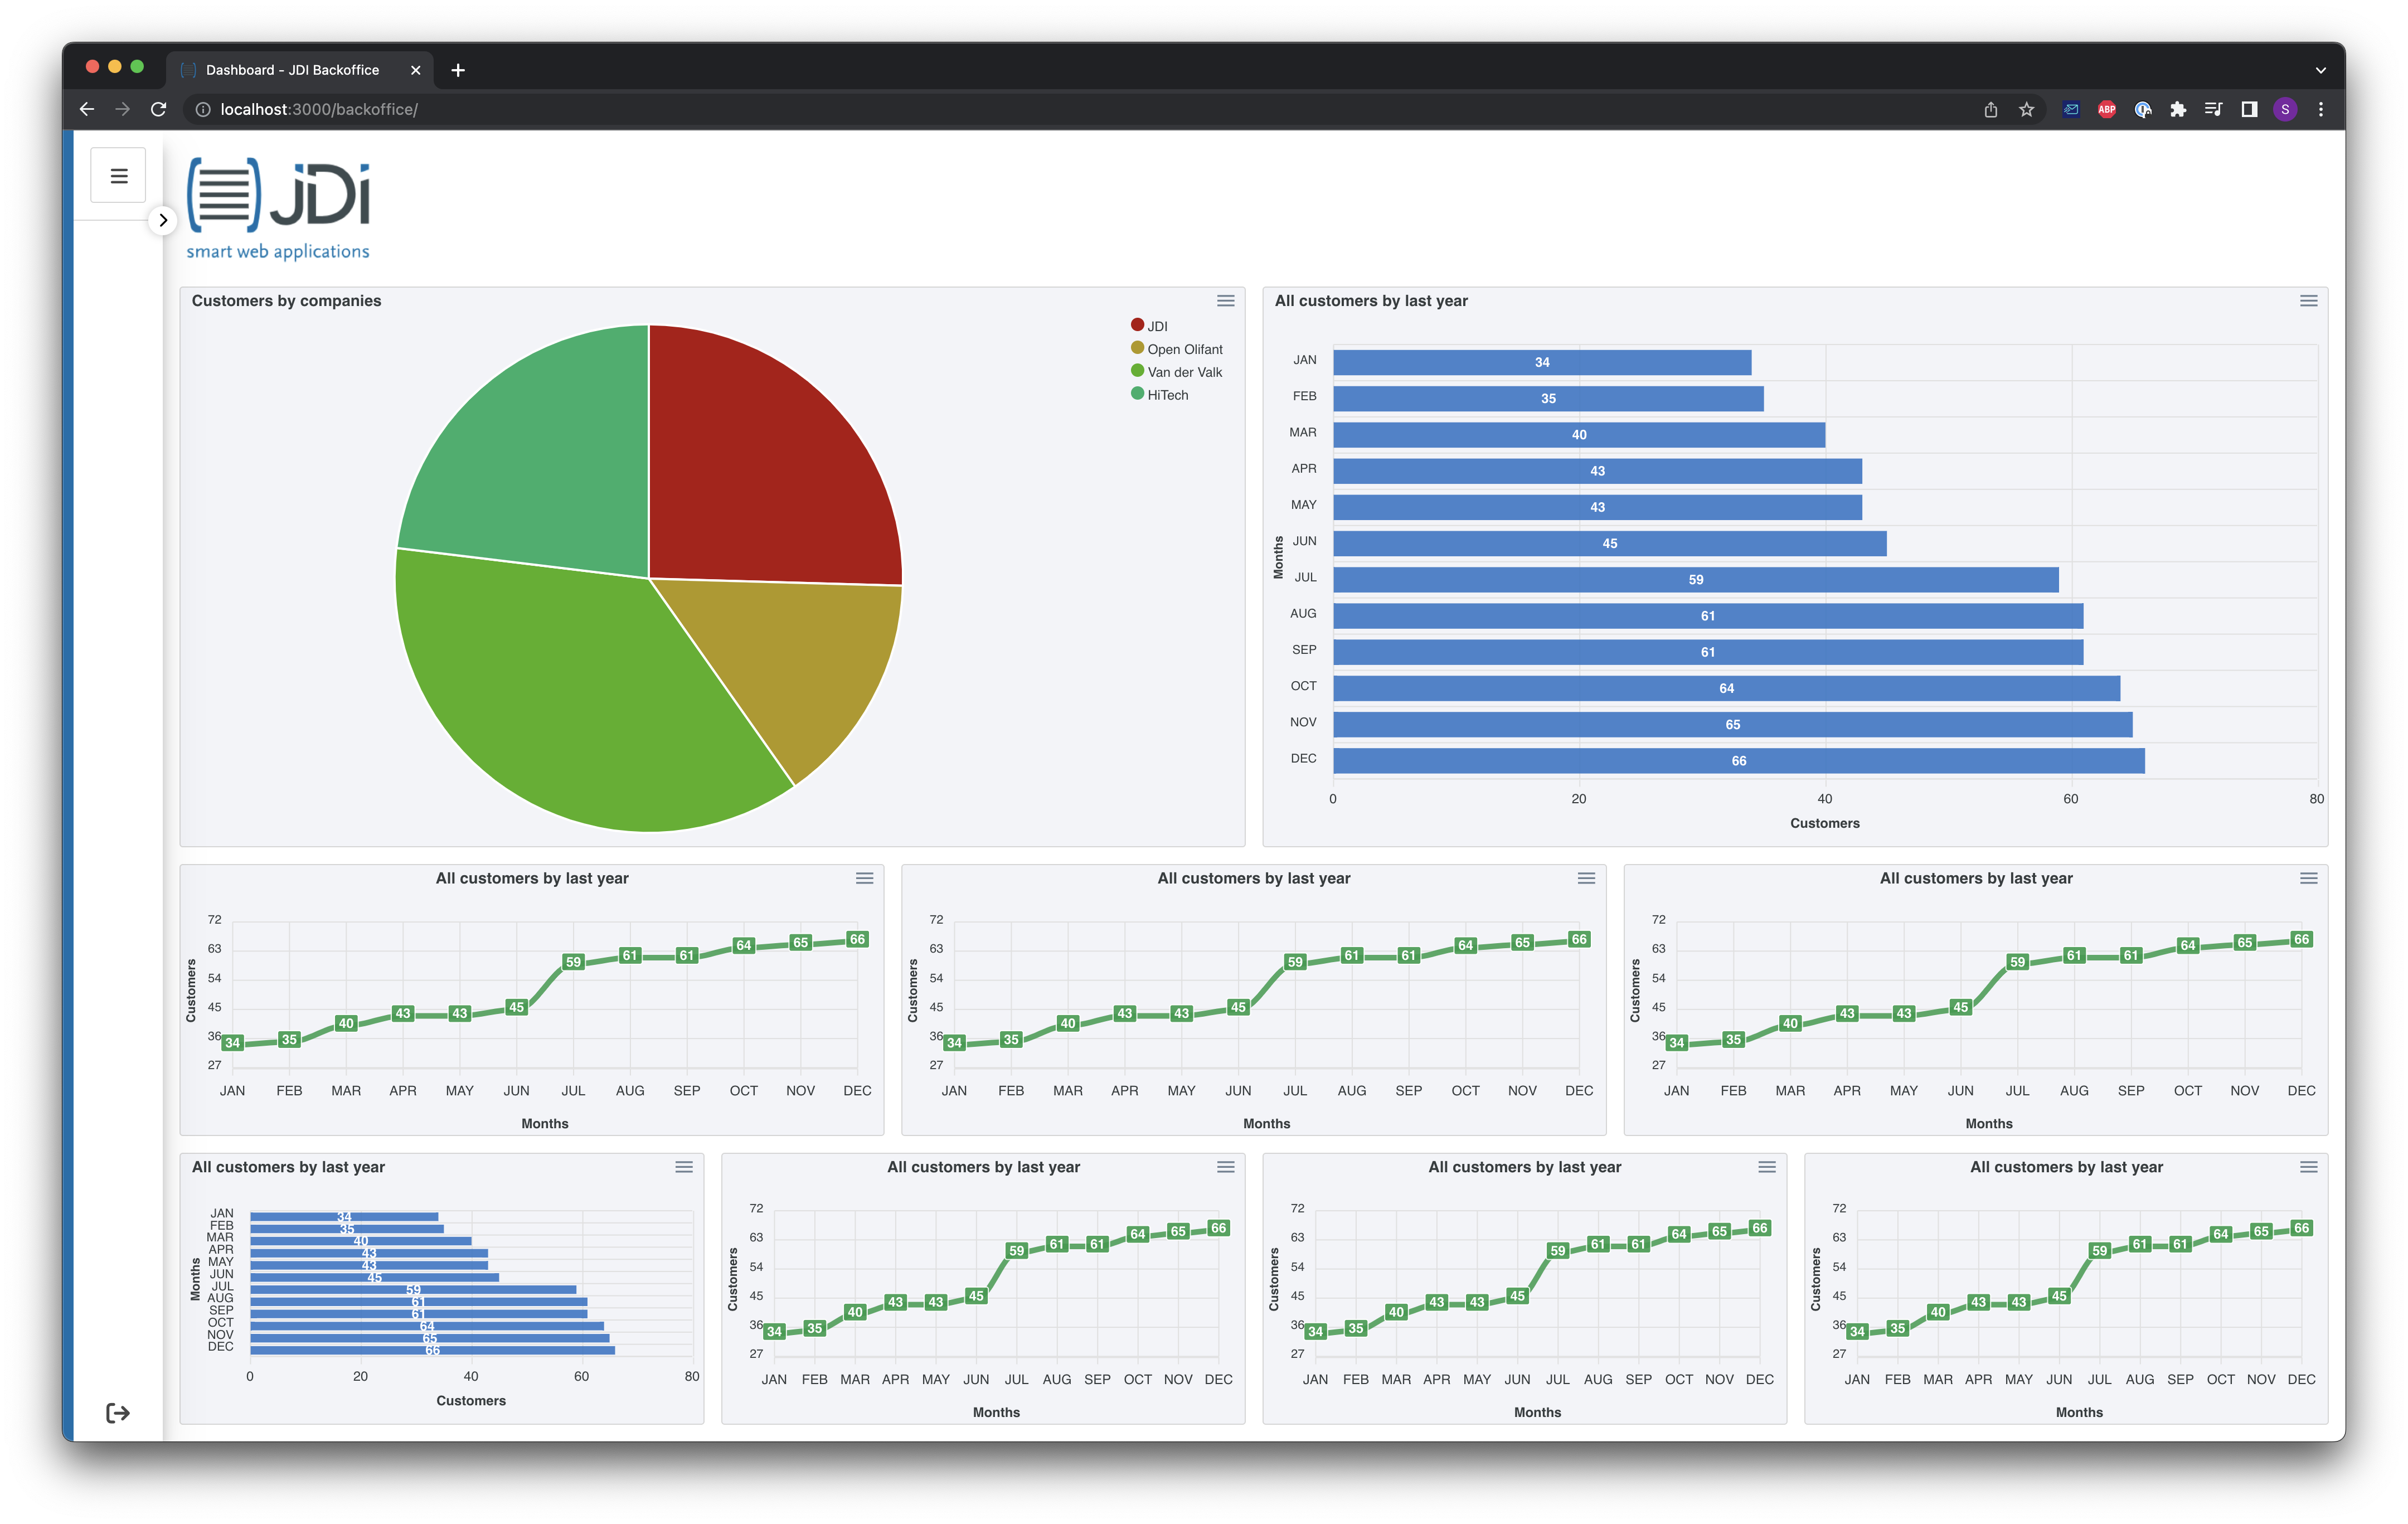Open the extensions puzzle piece icon

pos(2178,109)
